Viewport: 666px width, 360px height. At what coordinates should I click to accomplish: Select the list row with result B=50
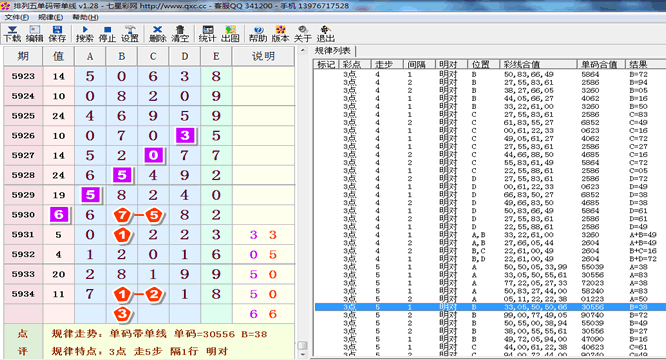click(490, 107)
